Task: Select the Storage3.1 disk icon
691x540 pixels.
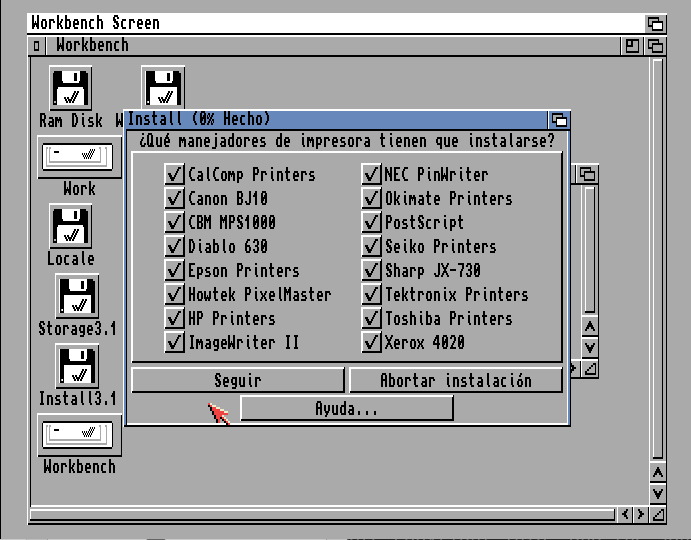Action: coord(76,297)
